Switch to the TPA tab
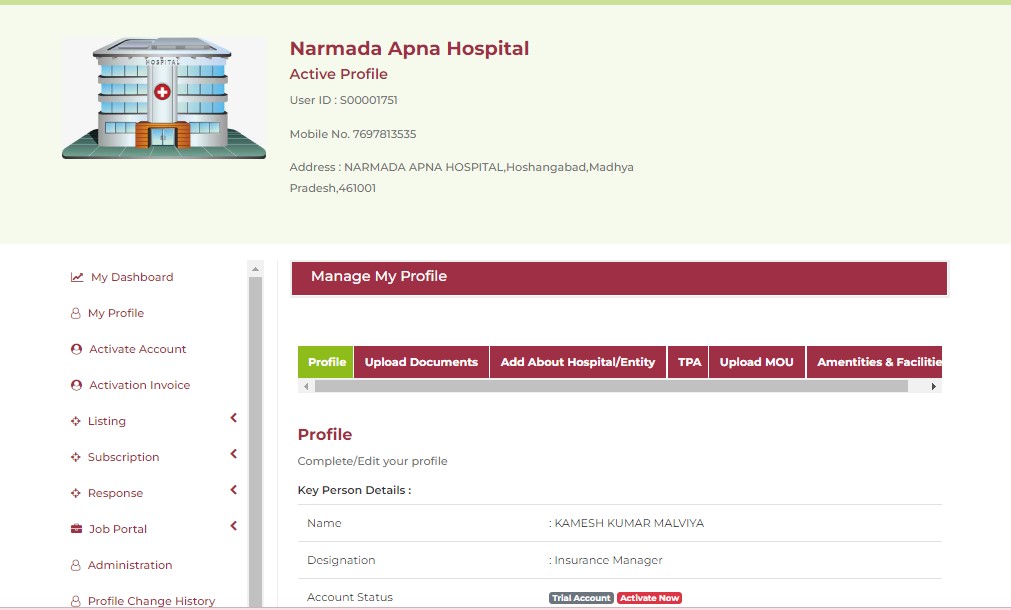 tap(689, 362)
